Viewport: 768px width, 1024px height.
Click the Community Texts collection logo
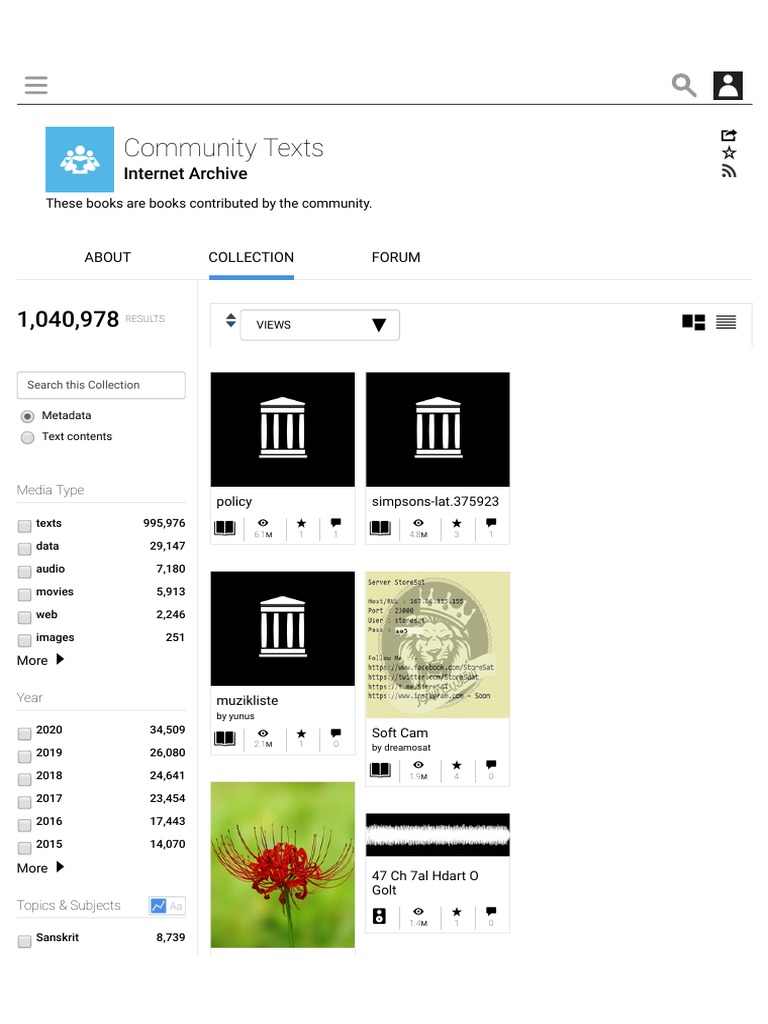(x=80, y=159)
